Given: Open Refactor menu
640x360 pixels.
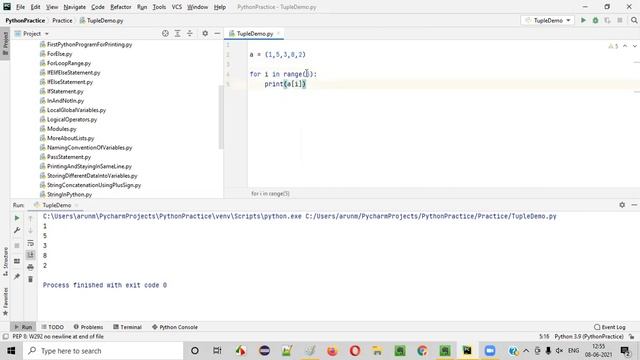Looking at the screenshot, I should coord(121,7).
